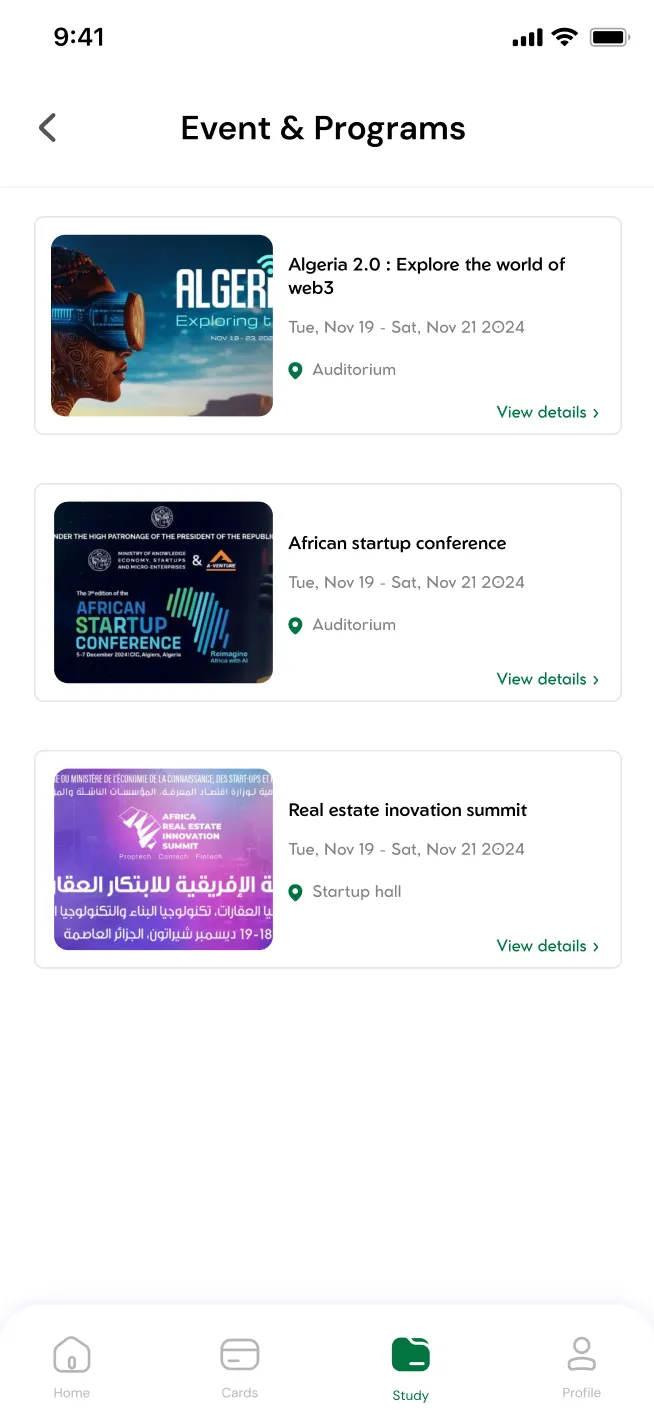Open the Cards tab icon
654x1422 pixels.
tap(240, 1355)
